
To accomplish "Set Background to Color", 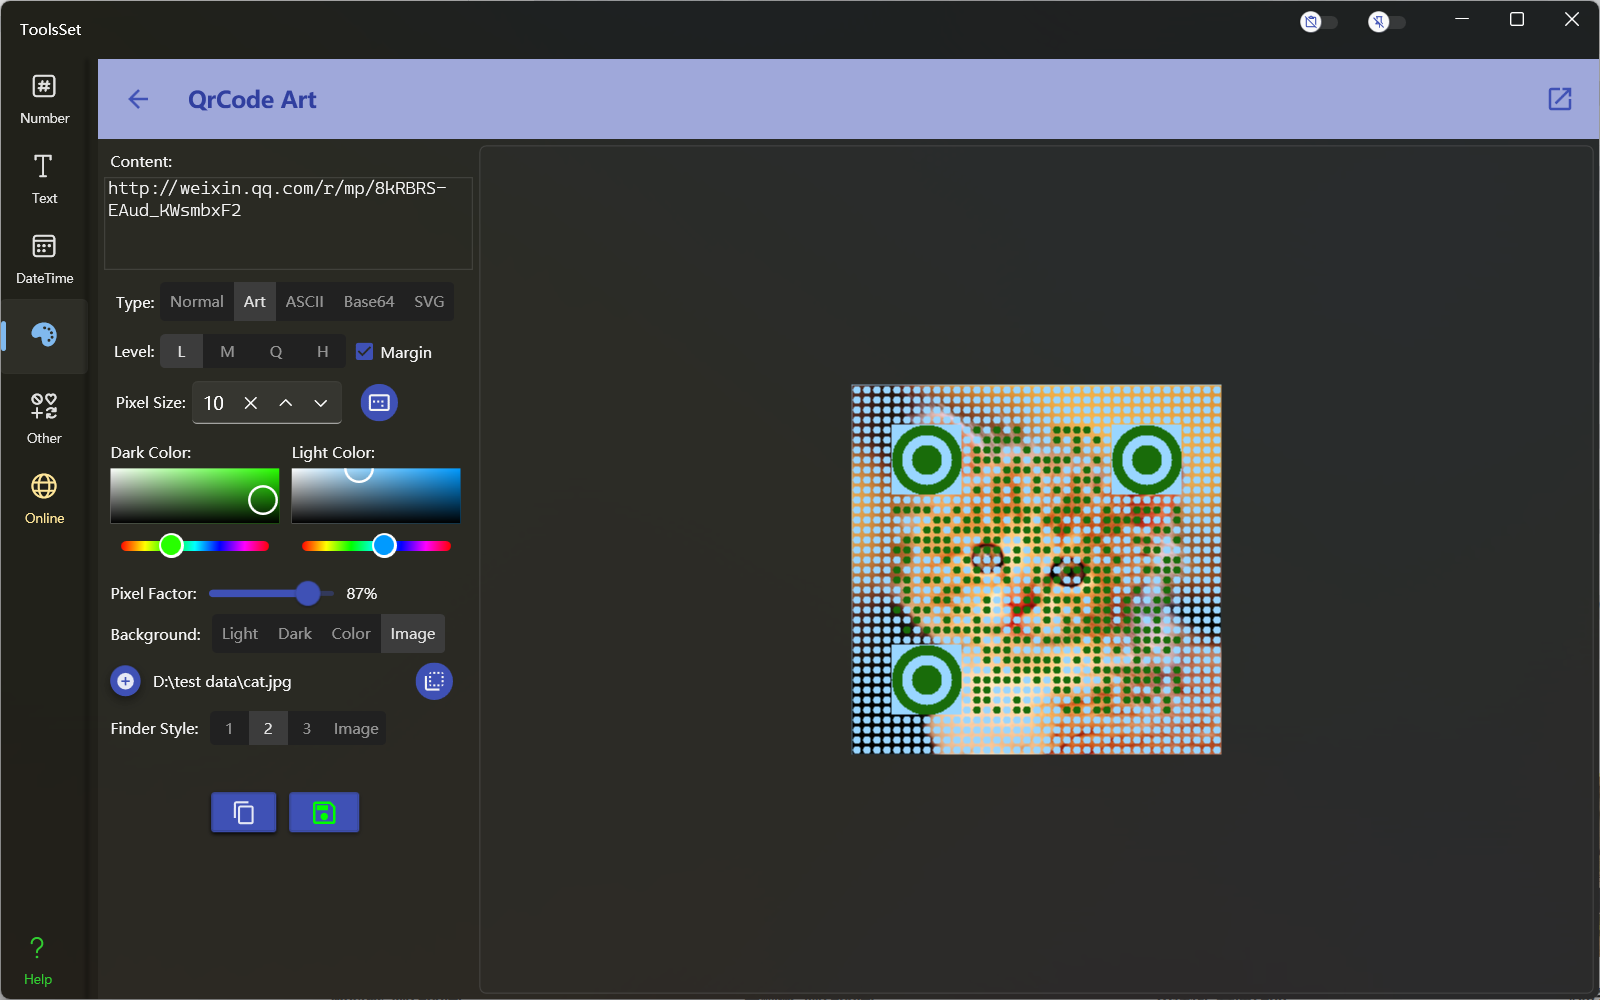I will click(351, 634).
